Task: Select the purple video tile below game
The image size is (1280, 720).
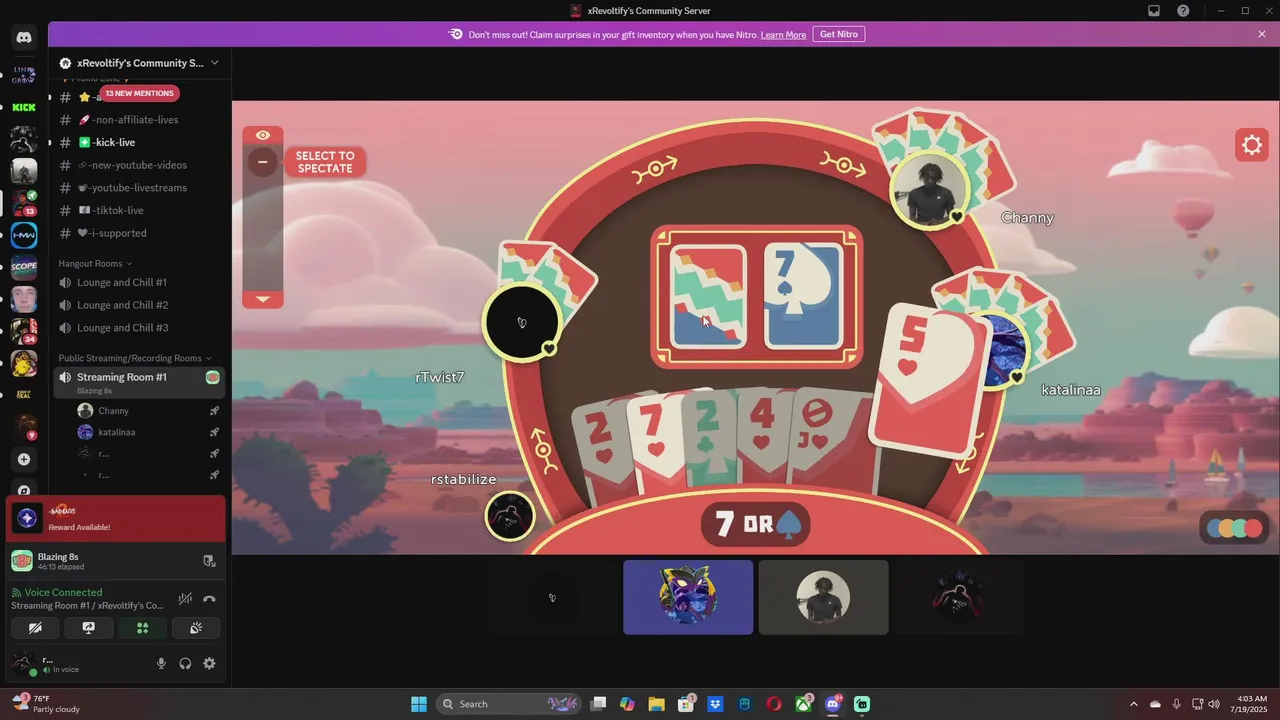Action: [688, 597]
